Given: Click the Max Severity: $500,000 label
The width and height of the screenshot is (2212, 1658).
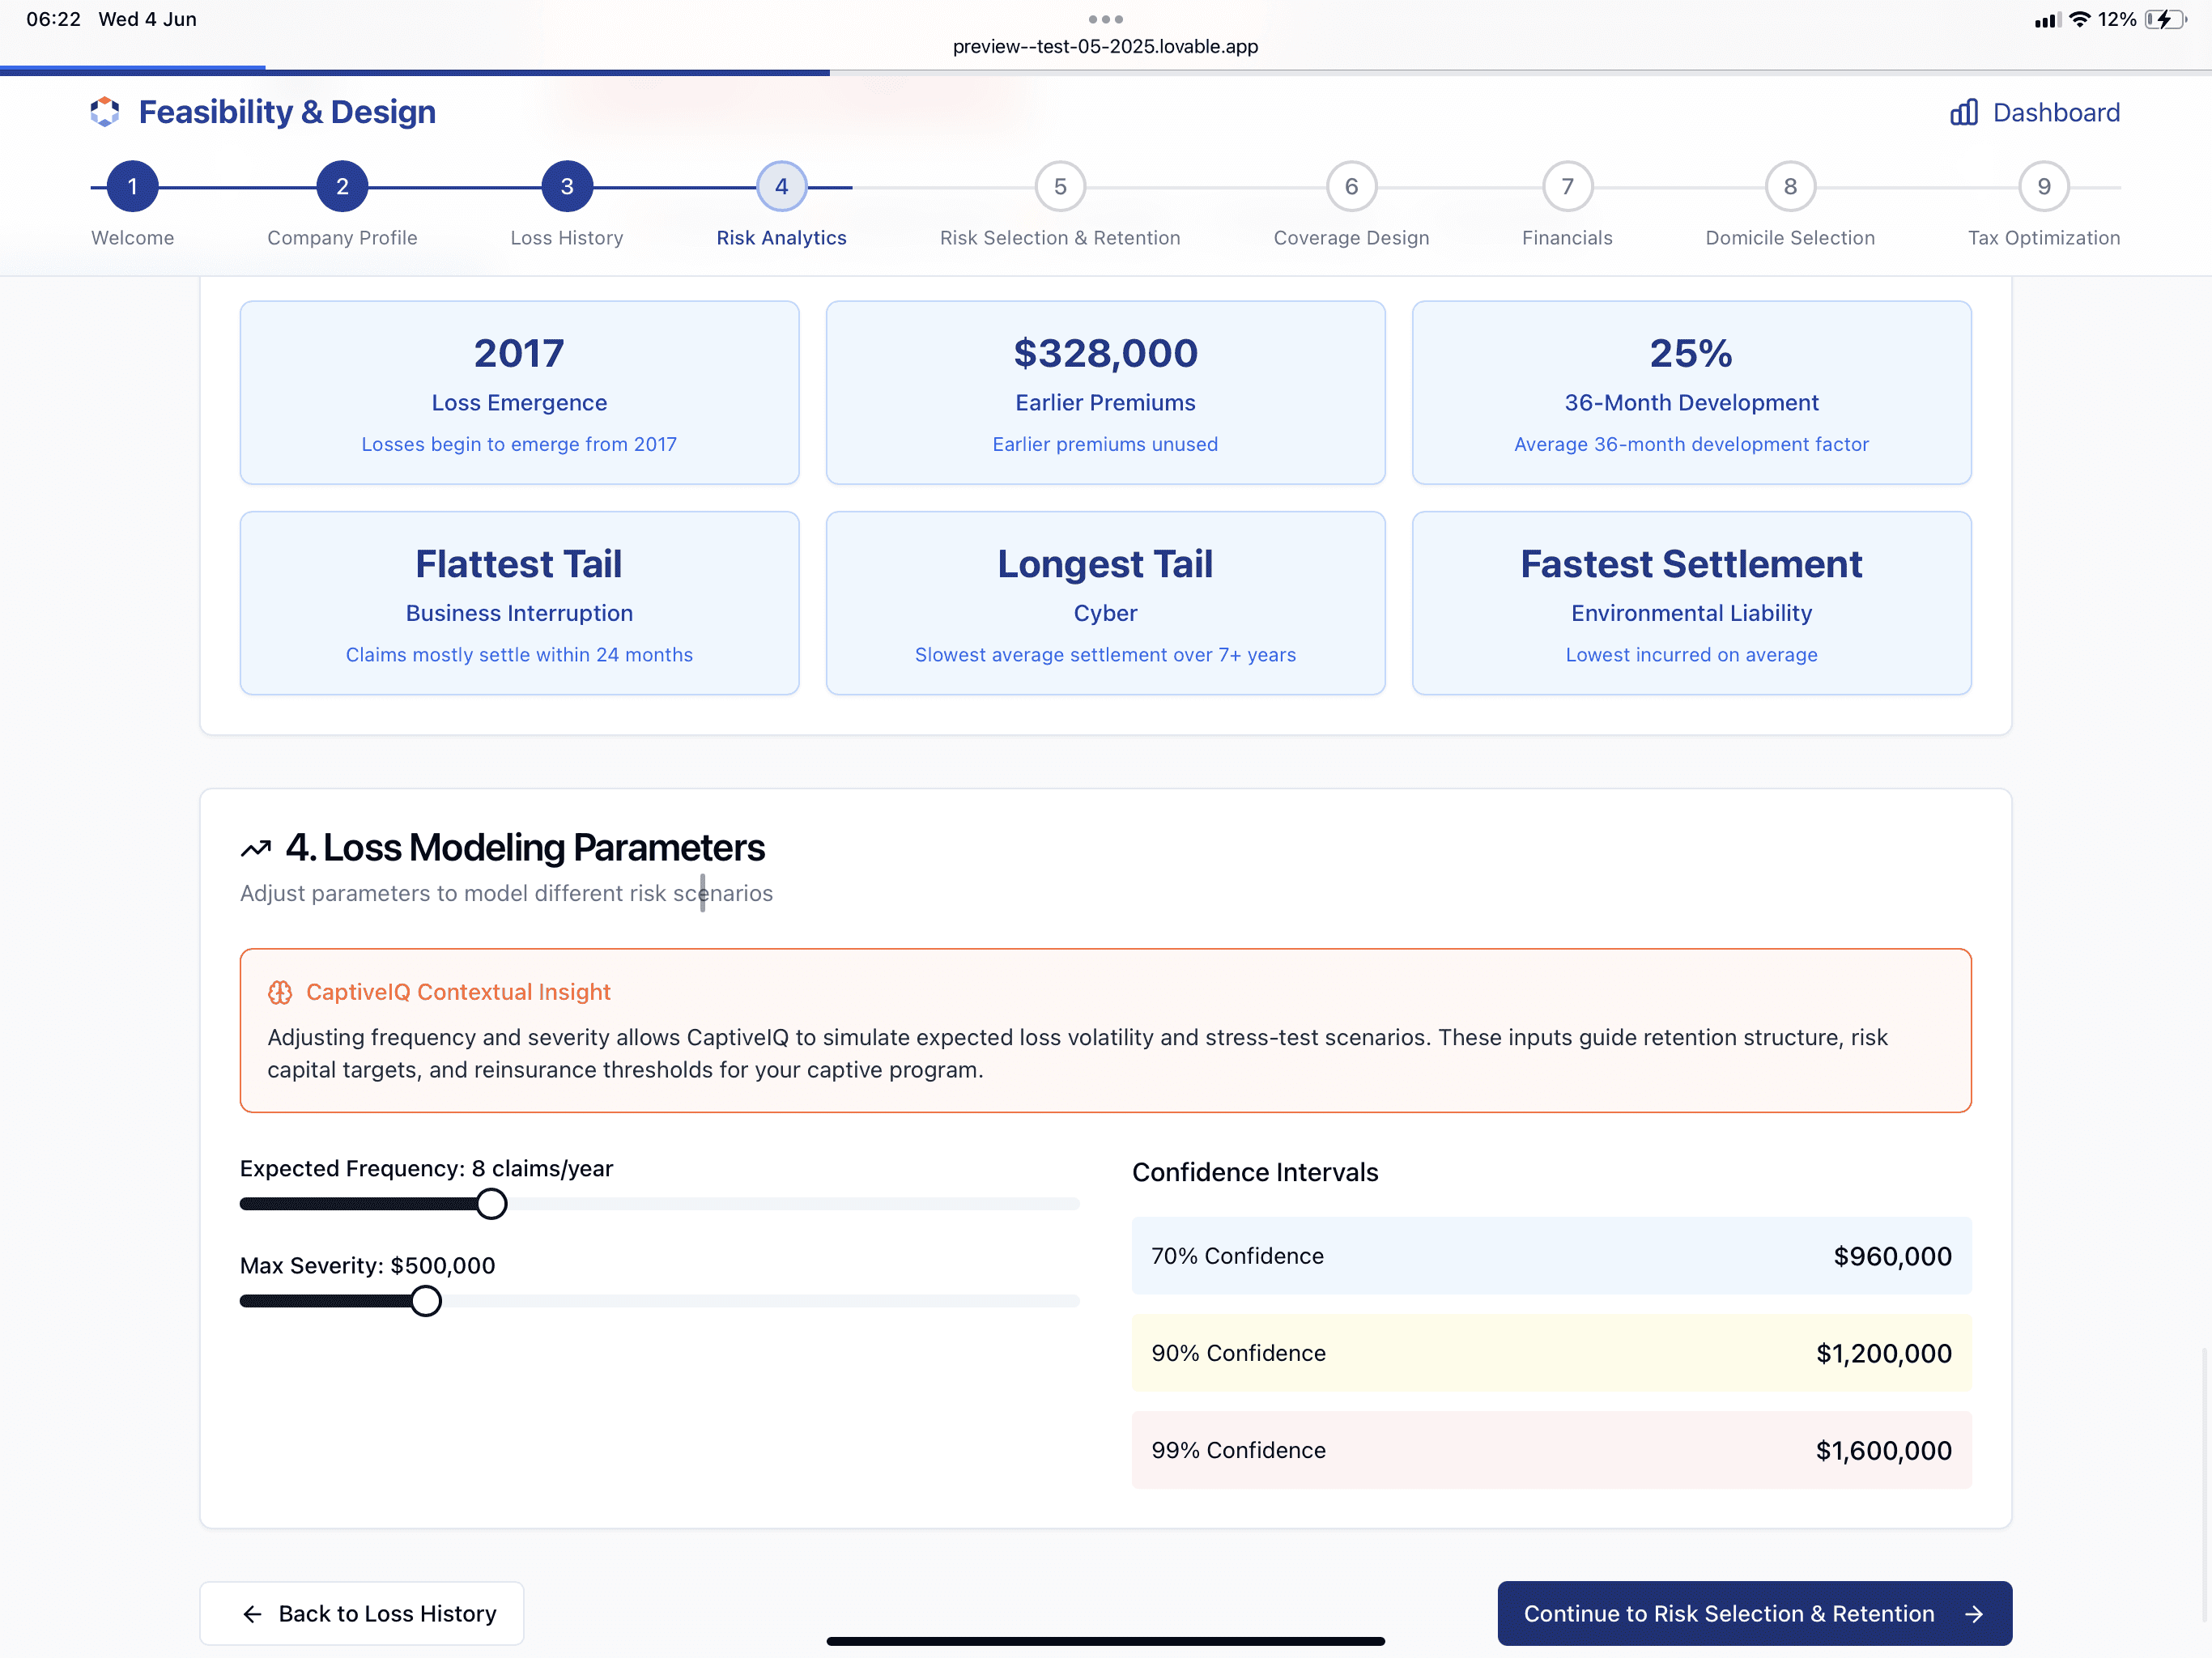Looking at the screenshot, I should click(367, 1265).
